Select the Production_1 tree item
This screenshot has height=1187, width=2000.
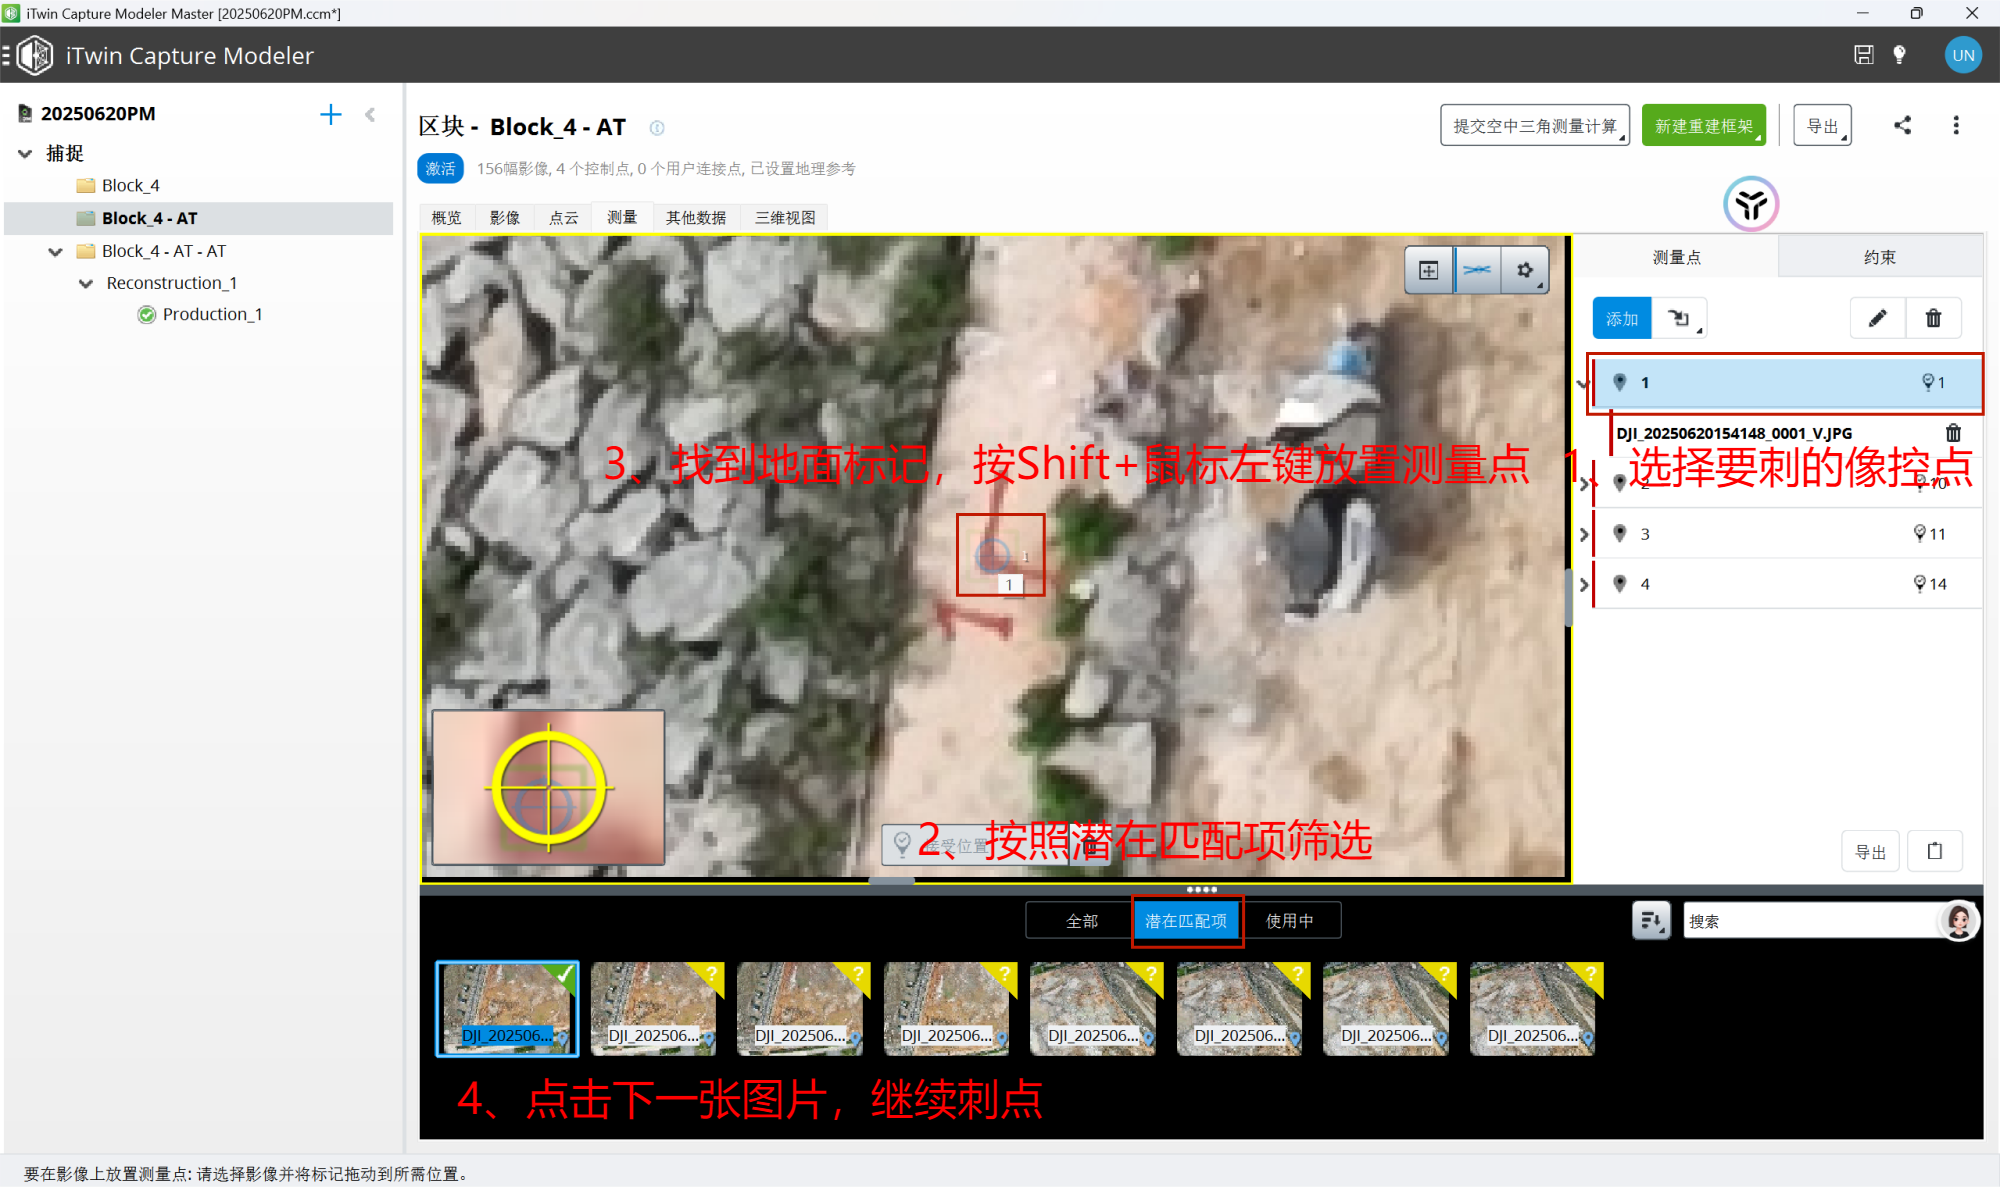[x=212, y=315]
